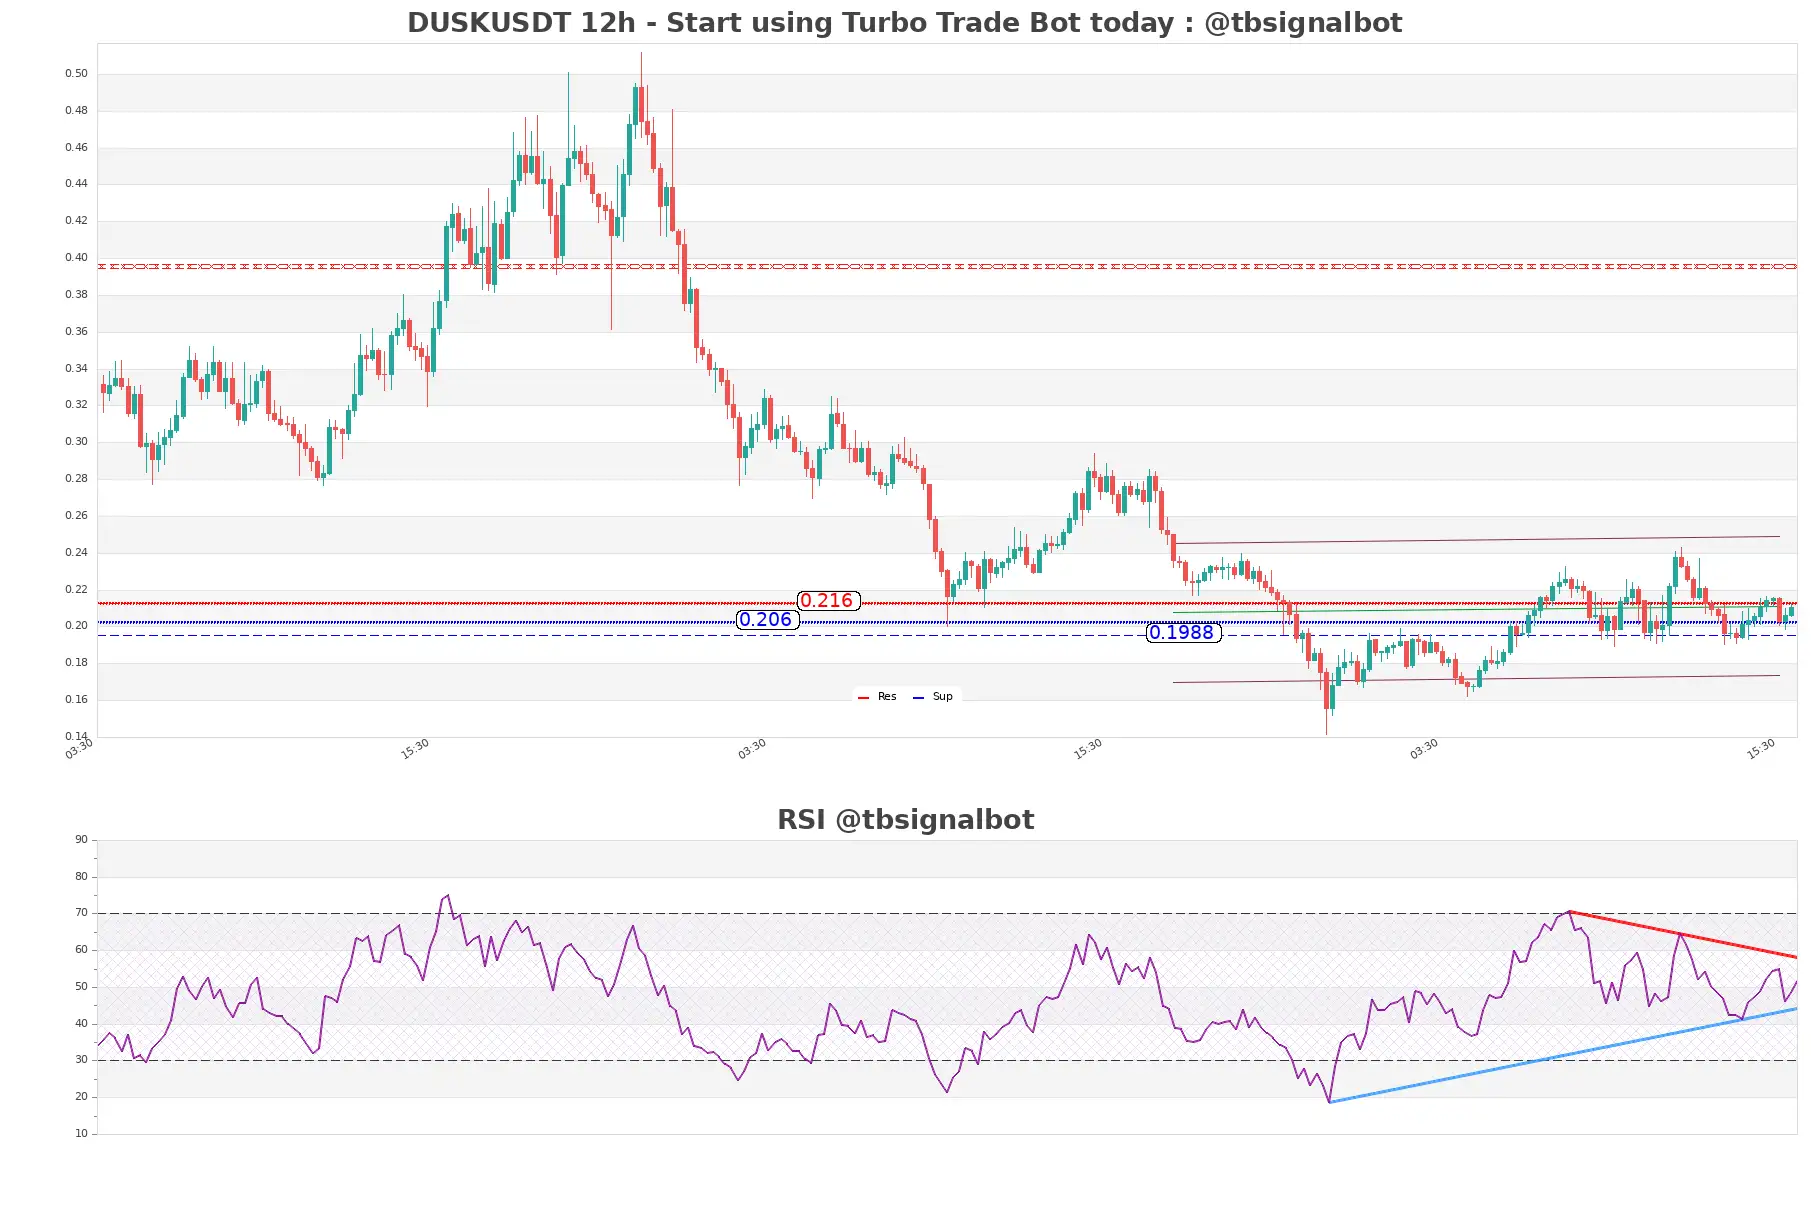The image size is (1811, 1208).
Task: Click the 0.48 price axis label
Action: [76, 111]
